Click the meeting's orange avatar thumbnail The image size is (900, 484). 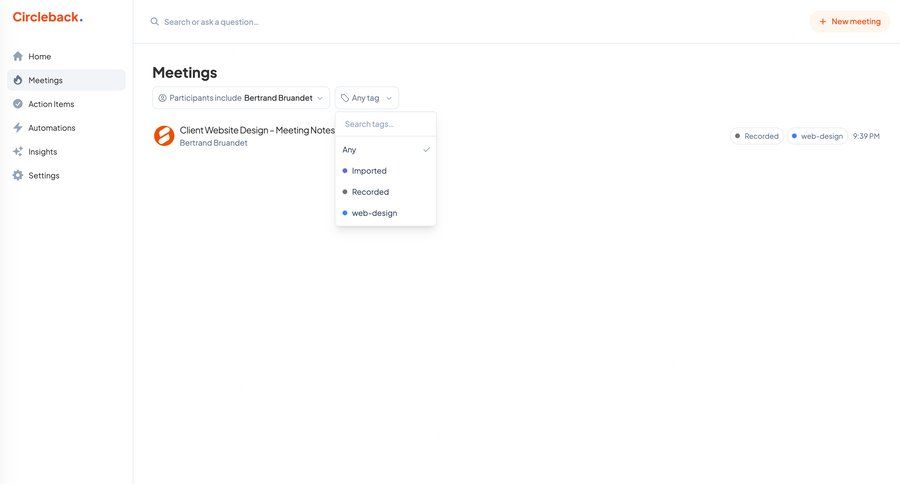(x=164, y=136)
